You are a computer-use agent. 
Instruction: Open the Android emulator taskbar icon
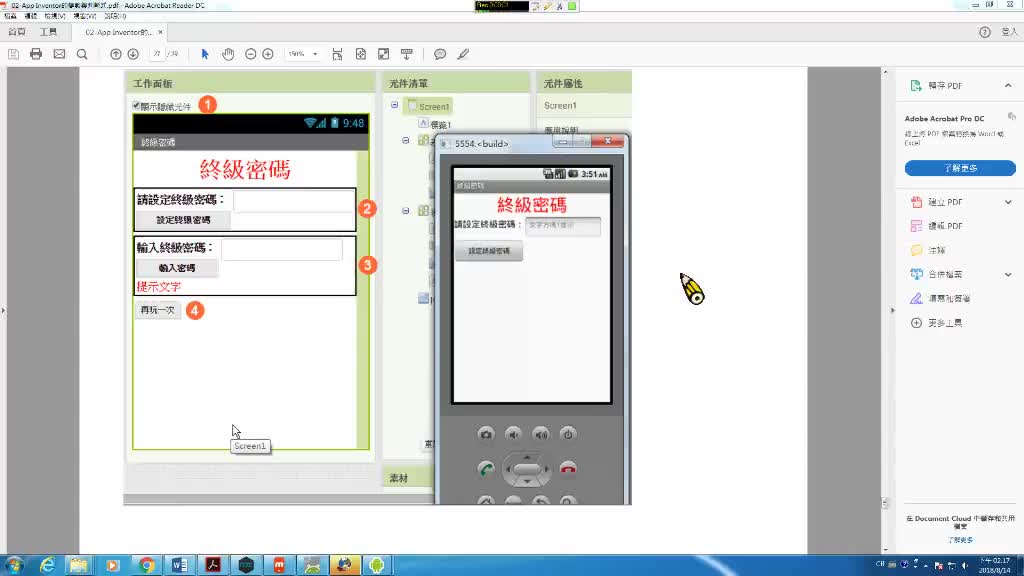tap(377, 565)
